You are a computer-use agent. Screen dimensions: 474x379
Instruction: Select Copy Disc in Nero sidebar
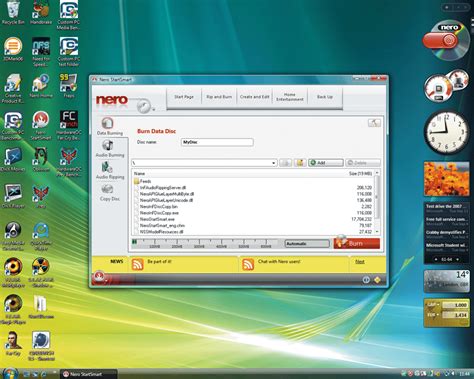pyautogui.click(x=110, y=192)
